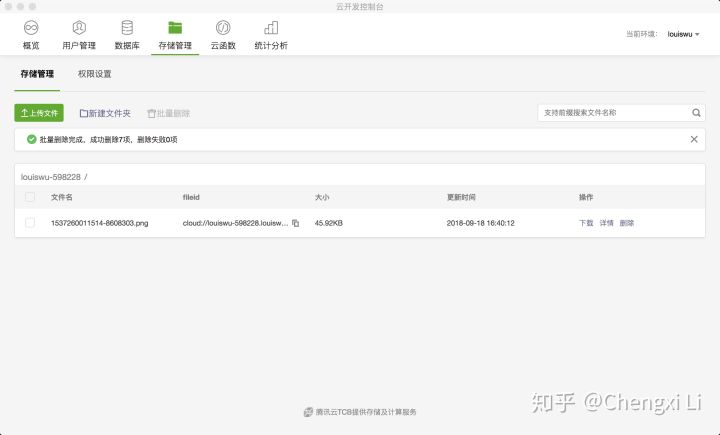Click the 文件名 column header
The width and height of the screenshot is (720, 435).
[x=62, y=197]
